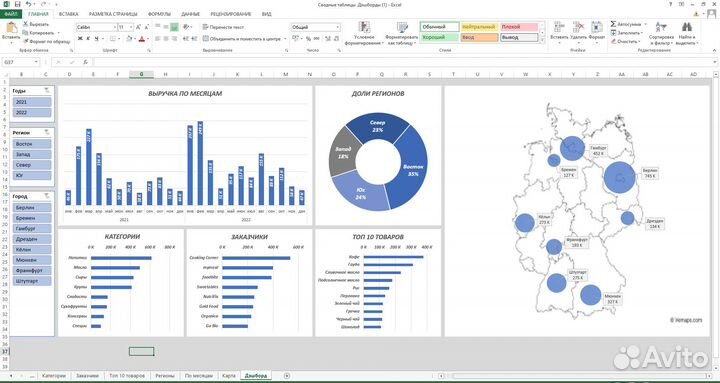
Task: Select year 2022 in Годы slicer
Action: pos(32,113)
